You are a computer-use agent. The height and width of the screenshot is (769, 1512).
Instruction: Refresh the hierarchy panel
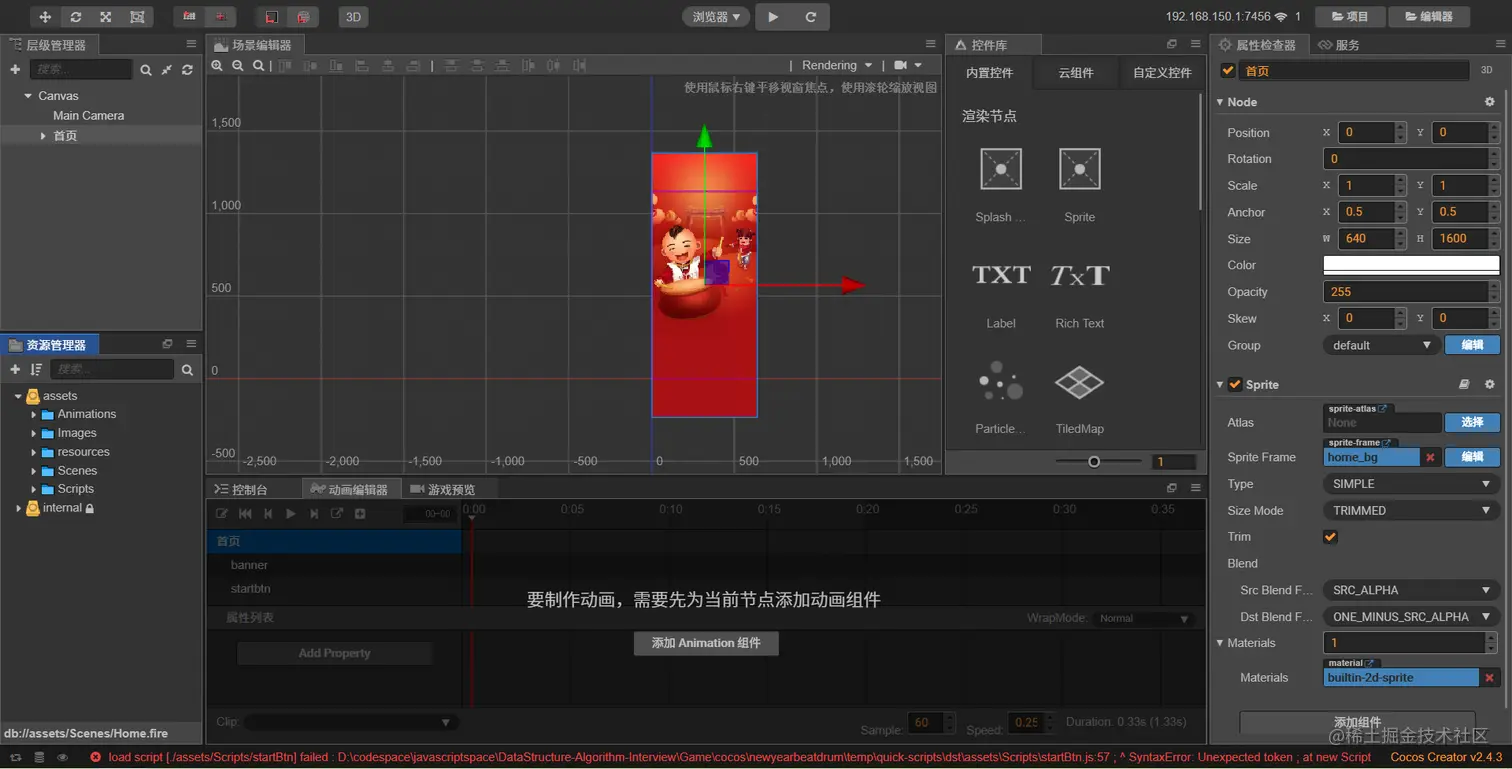[187, 70]
